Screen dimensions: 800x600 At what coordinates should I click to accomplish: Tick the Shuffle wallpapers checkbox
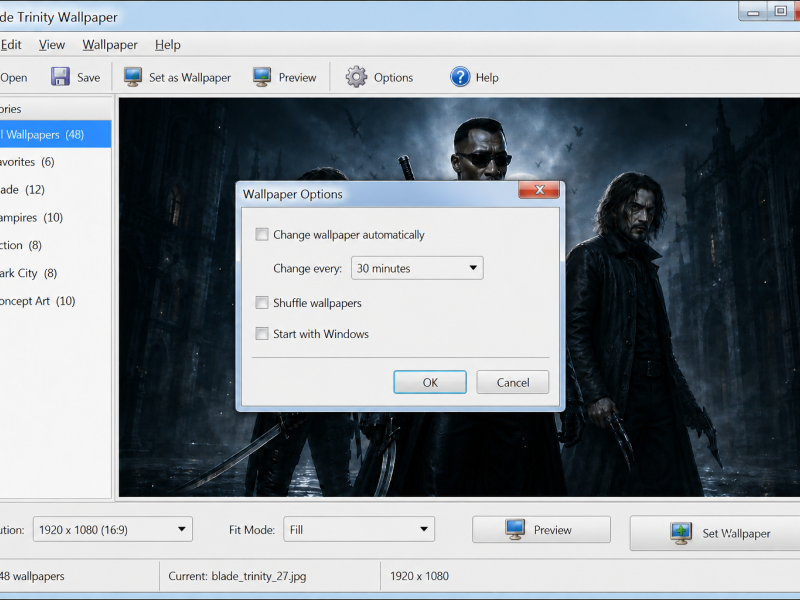(262, 303)
